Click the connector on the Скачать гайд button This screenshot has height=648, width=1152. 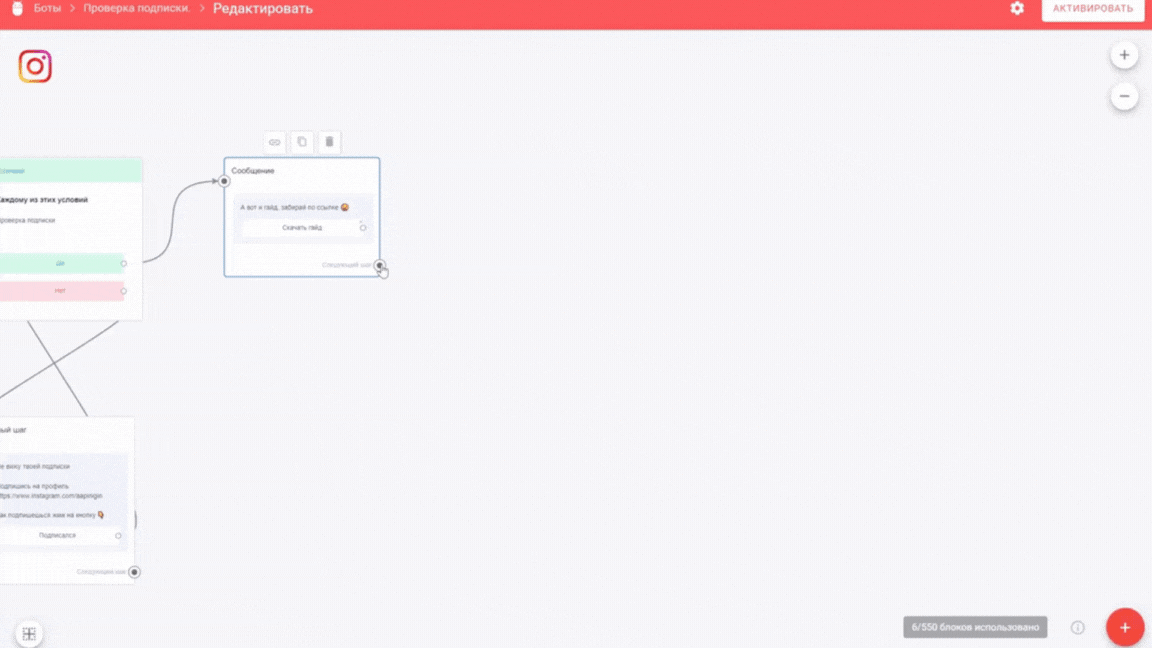(x=363, y=228)
